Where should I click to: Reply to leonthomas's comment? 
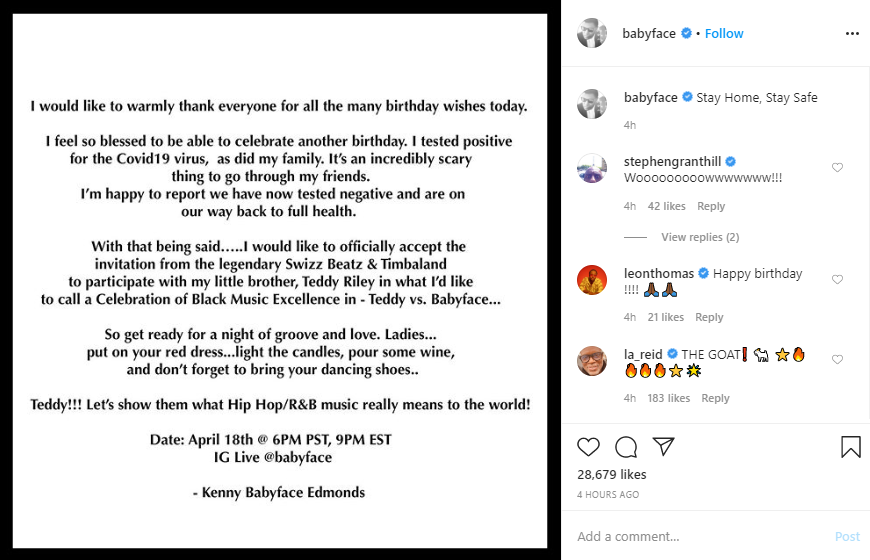coord(709,317)
